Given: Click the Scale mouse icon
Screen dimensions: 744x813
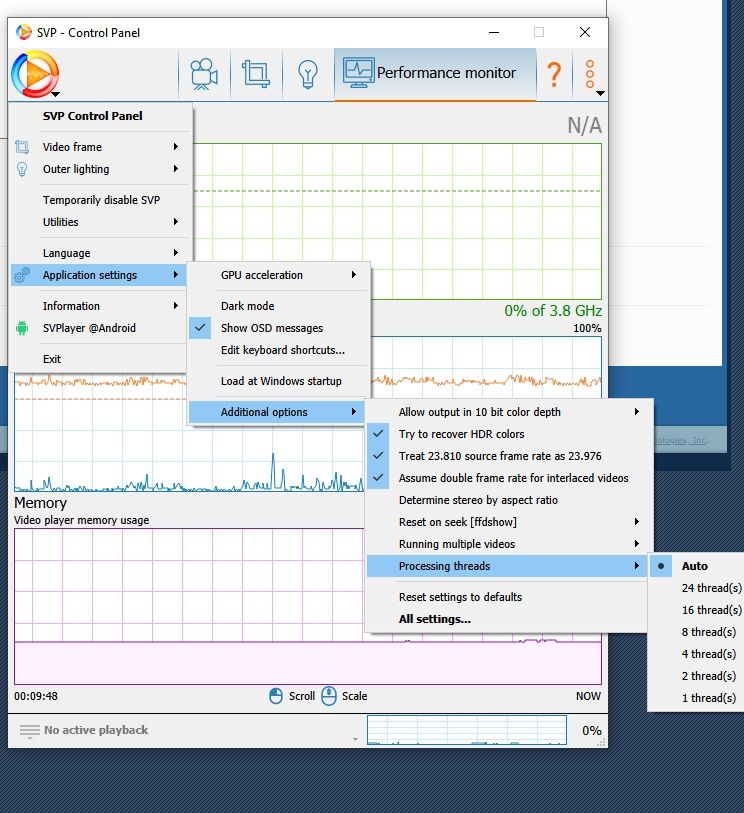Looking at the screenshot, I should pos(329,696).
